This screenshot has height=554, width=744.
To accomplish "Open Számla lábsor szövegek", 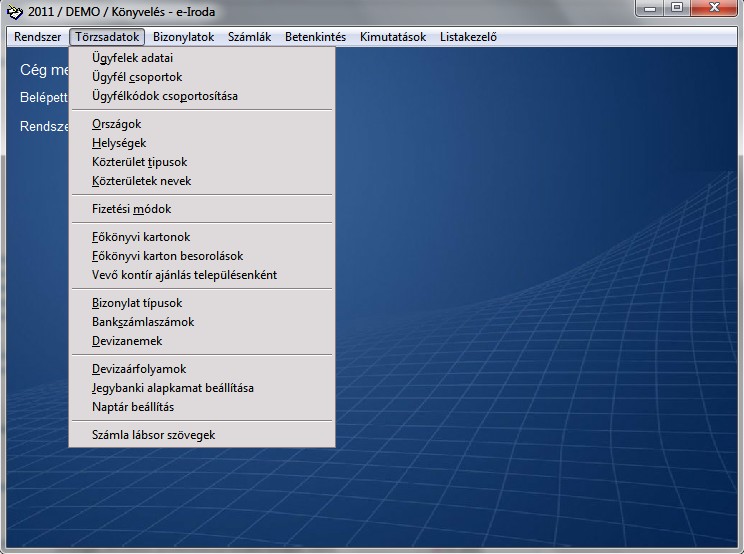I will 153,435.
